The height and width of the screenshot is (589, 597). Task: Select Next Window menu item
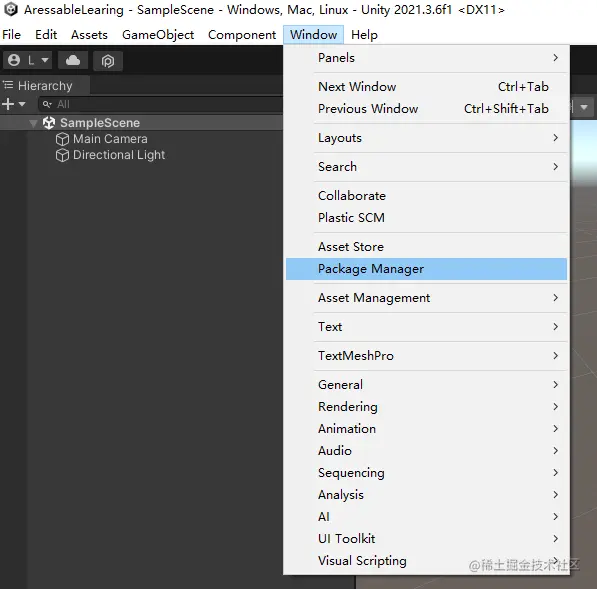click(426, 87)
